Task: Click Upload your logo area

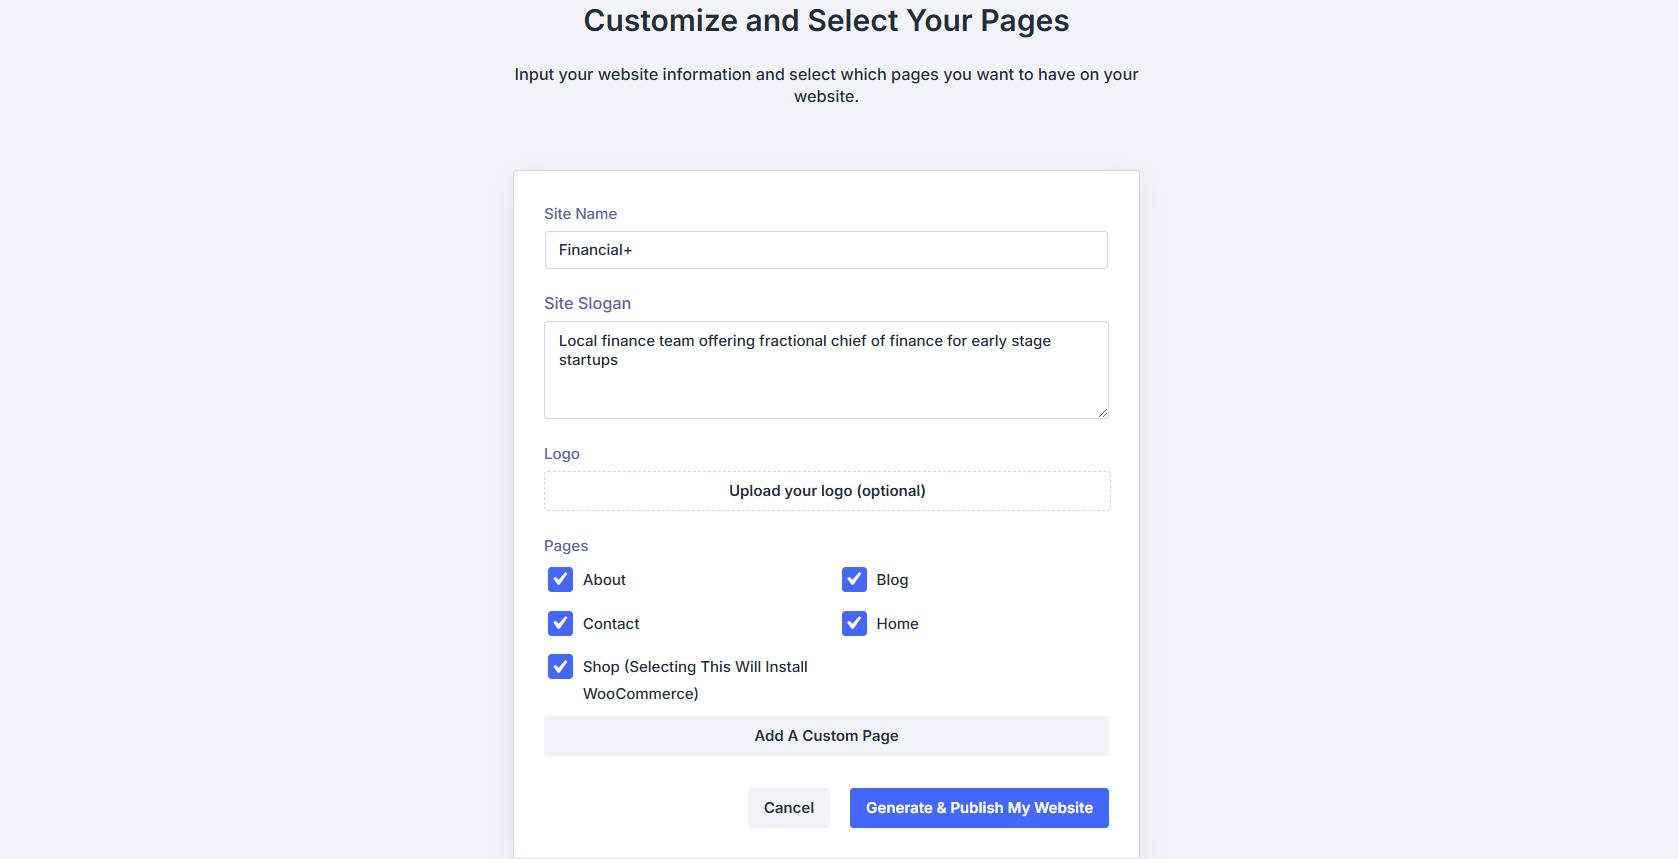Action: point(825,490)
